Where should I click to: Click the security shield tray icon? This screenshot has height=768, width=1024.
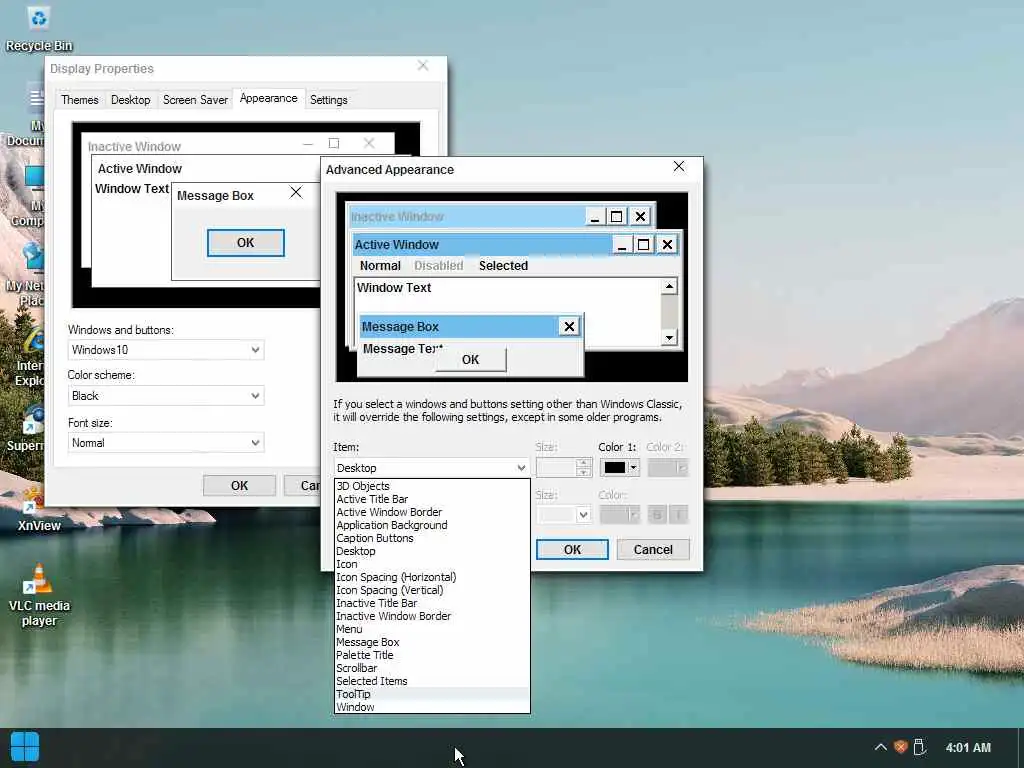click(900, 747)
